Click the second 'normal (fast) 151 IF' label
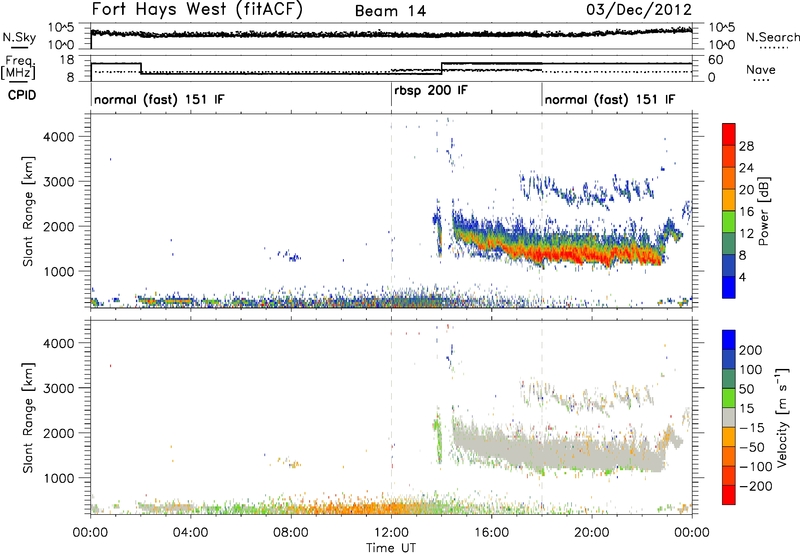Screen dimensions: 800x554 610,99
